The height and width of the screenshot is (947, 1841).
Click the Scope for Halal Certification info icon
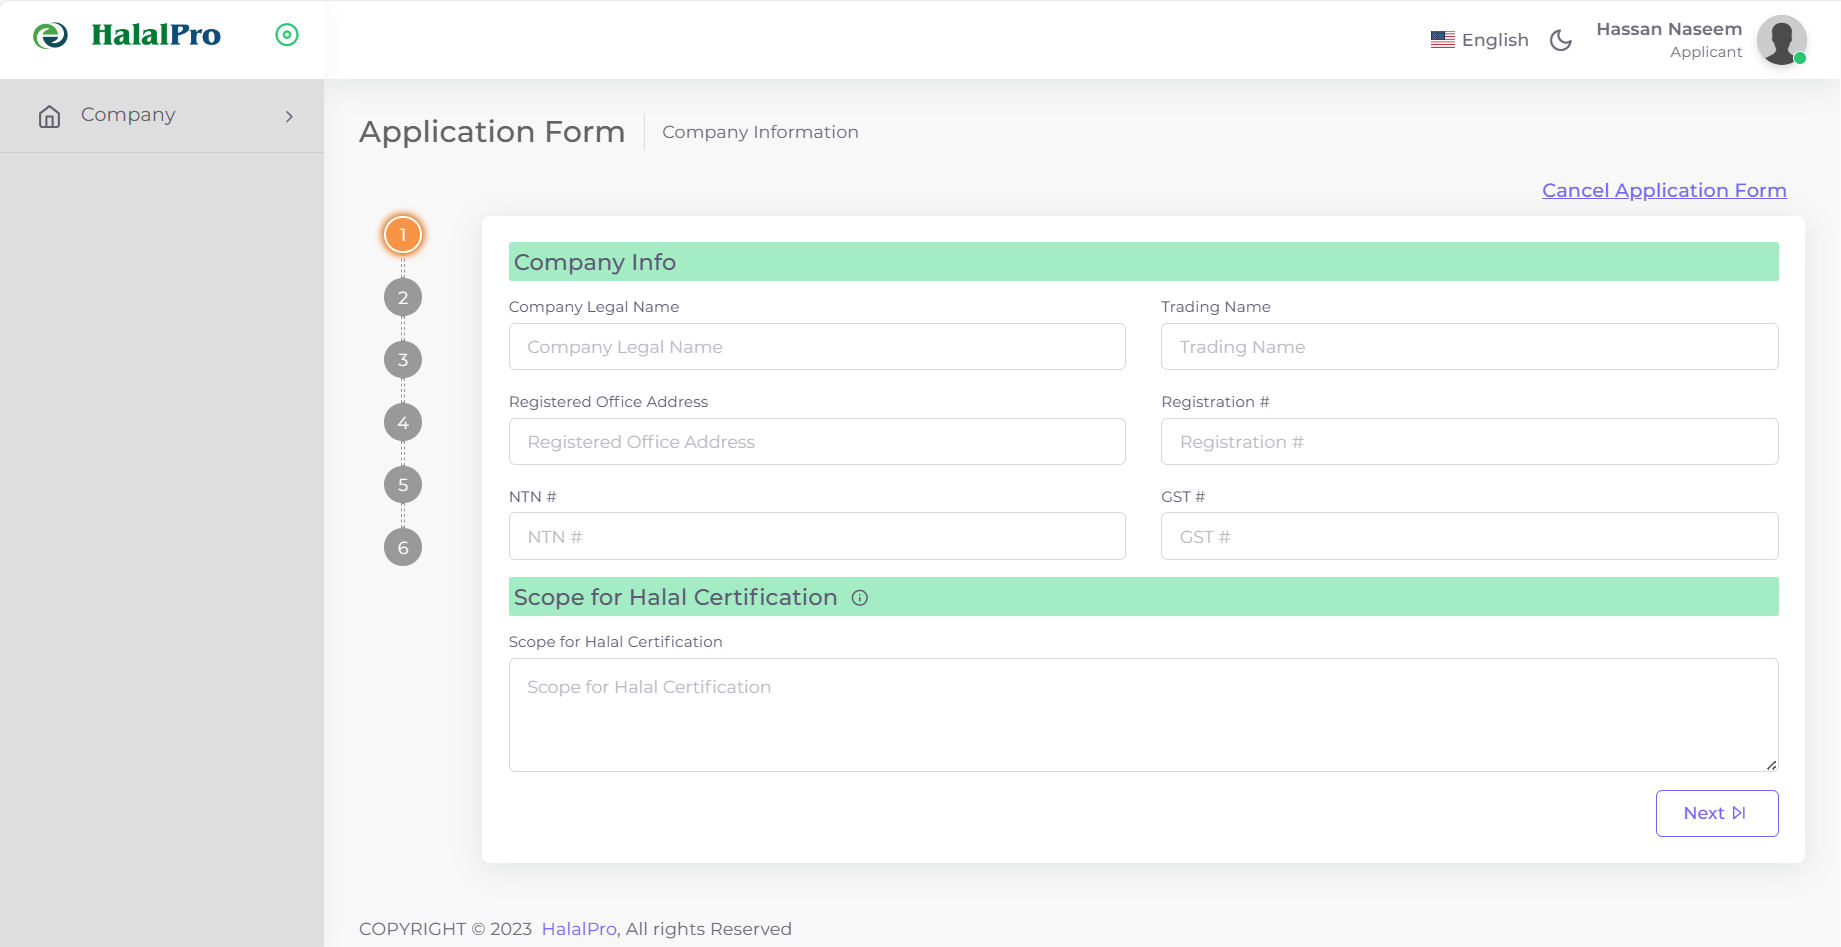point(860,598)
